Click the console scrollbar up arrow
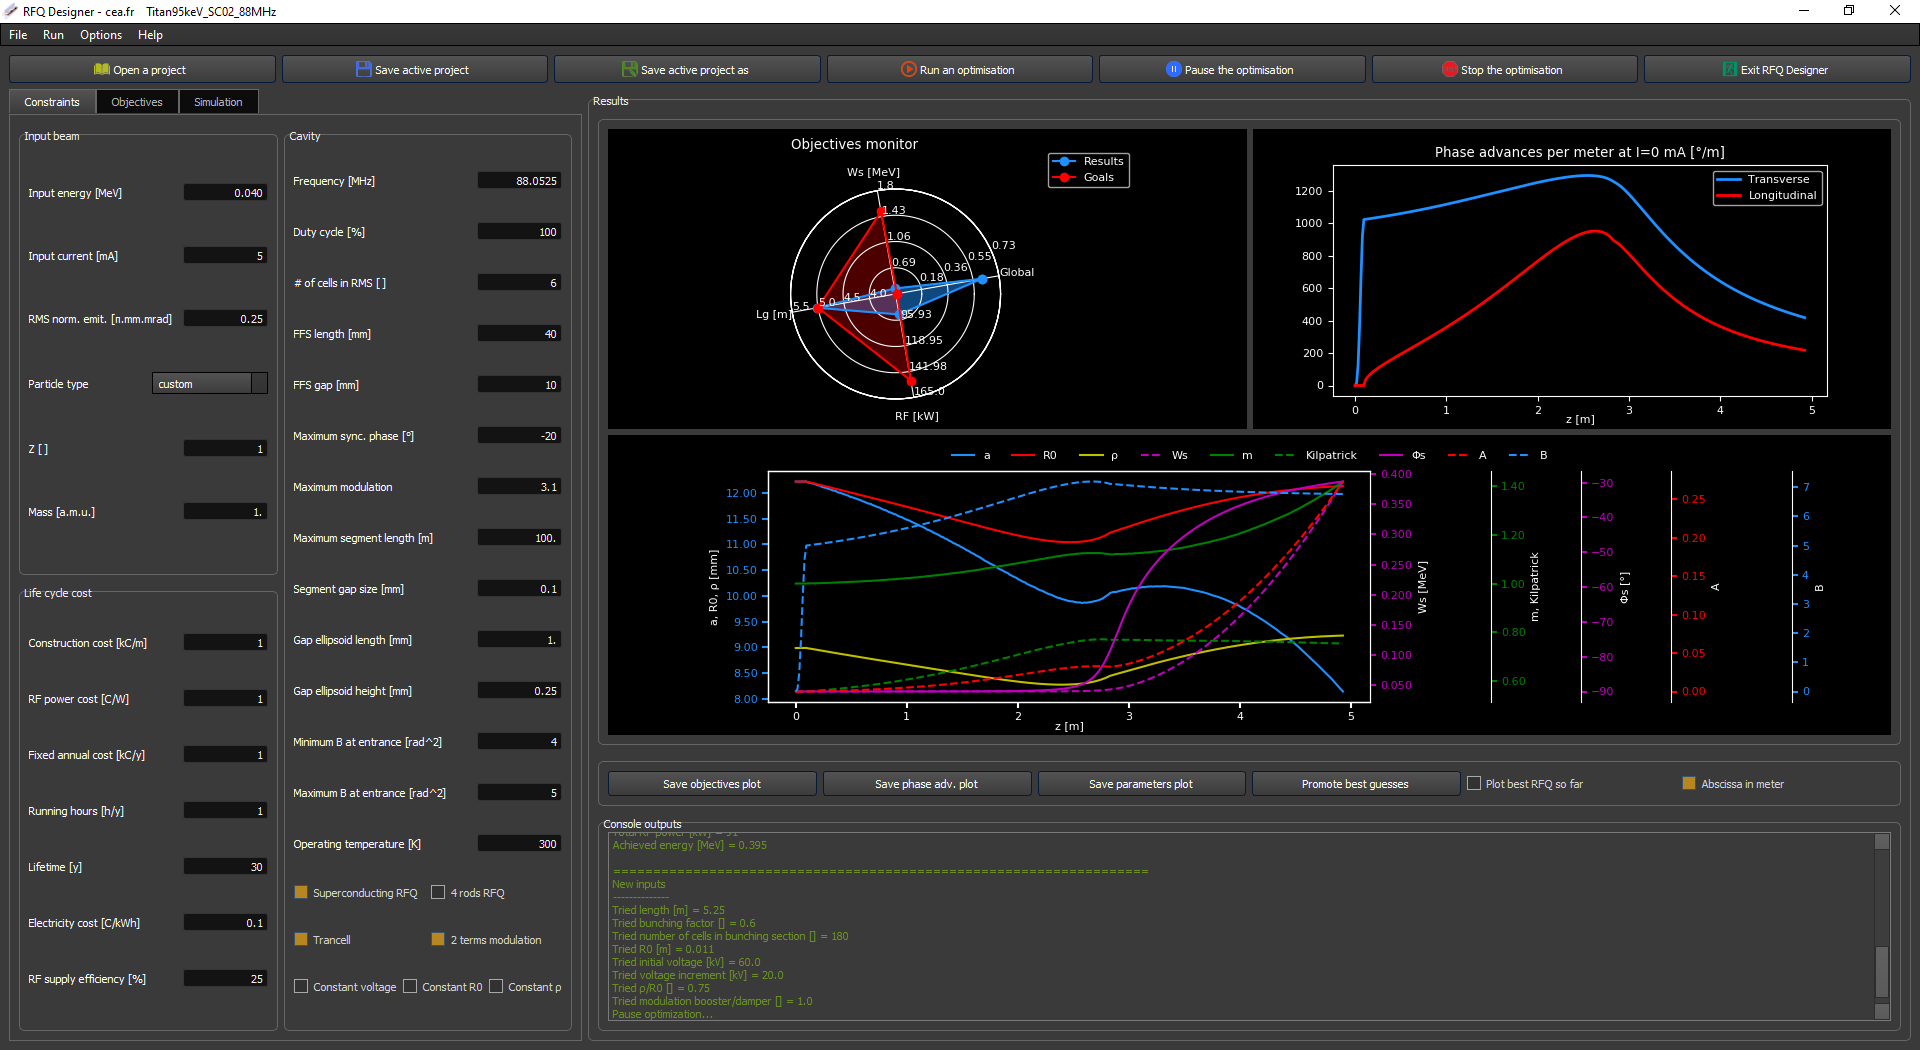1920x1050 pixels. [1882, 841]
